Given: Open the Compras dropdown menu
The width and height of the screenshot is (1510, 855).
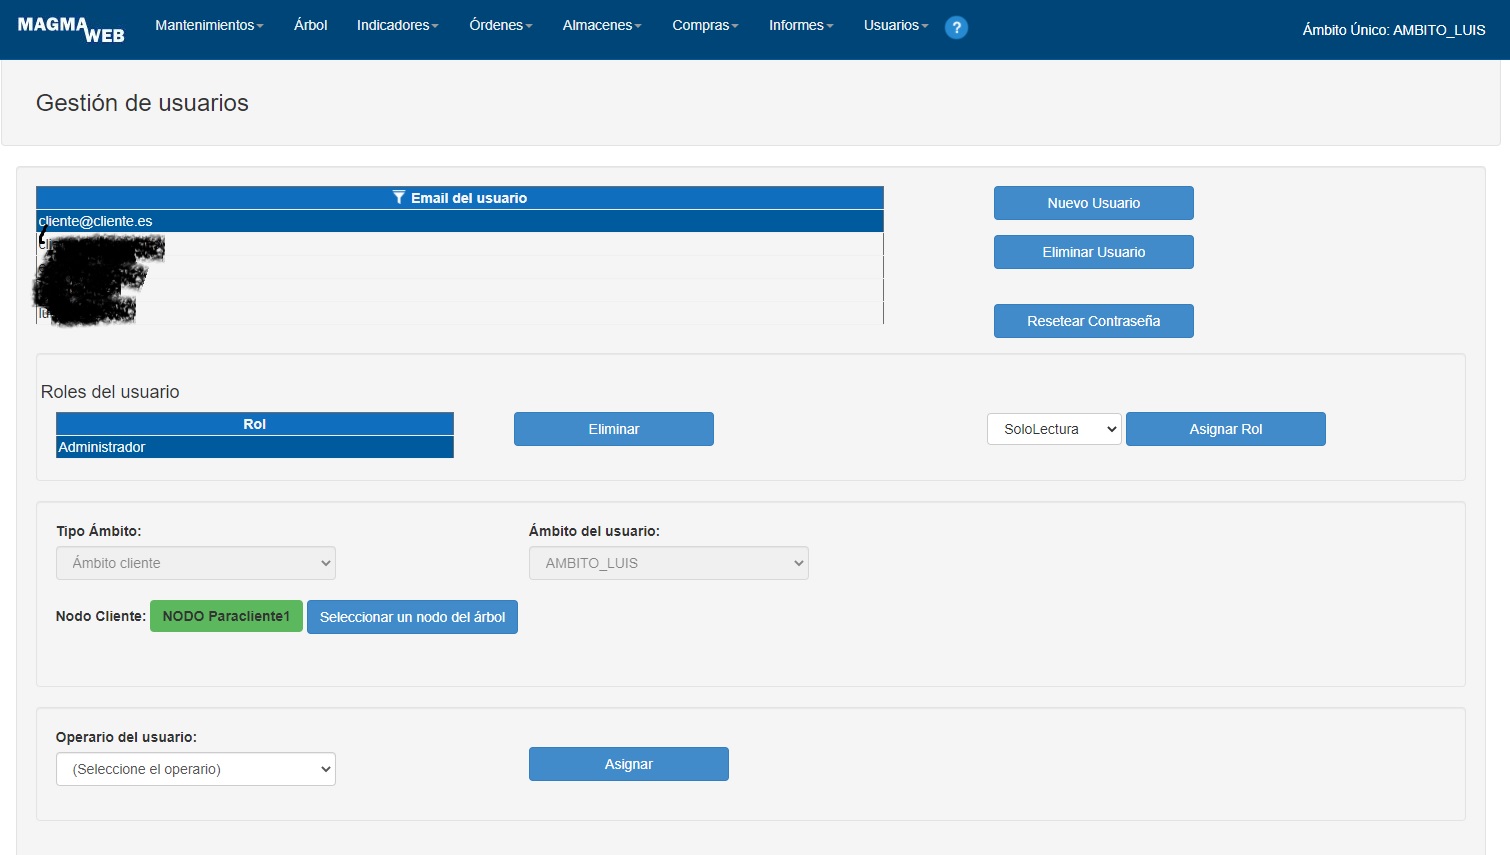Looking at the screenshot, I should tap(705, 26).
